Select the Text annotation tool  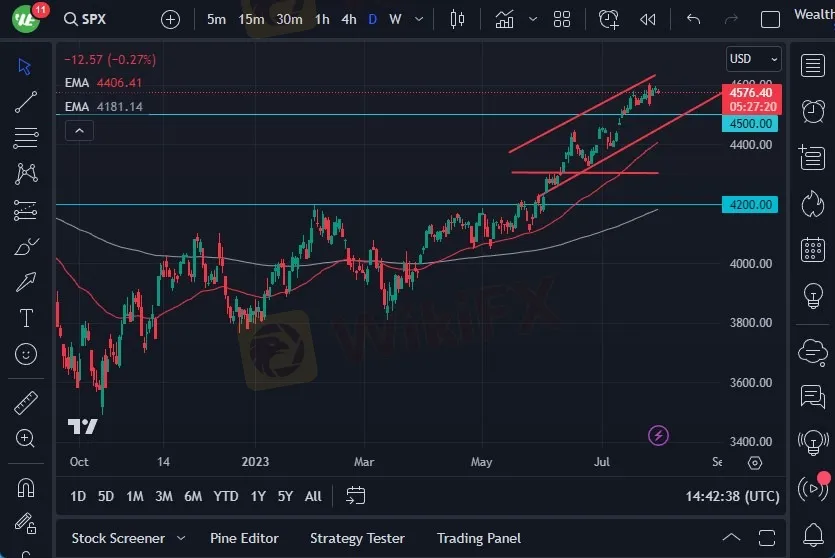[x=26, y=318]
